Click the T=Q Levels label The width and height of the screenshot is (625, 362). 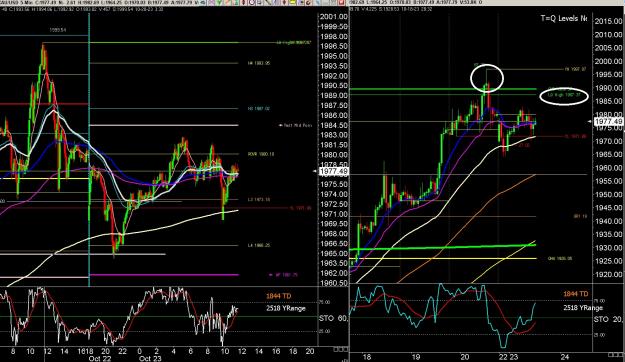(564, 18)
